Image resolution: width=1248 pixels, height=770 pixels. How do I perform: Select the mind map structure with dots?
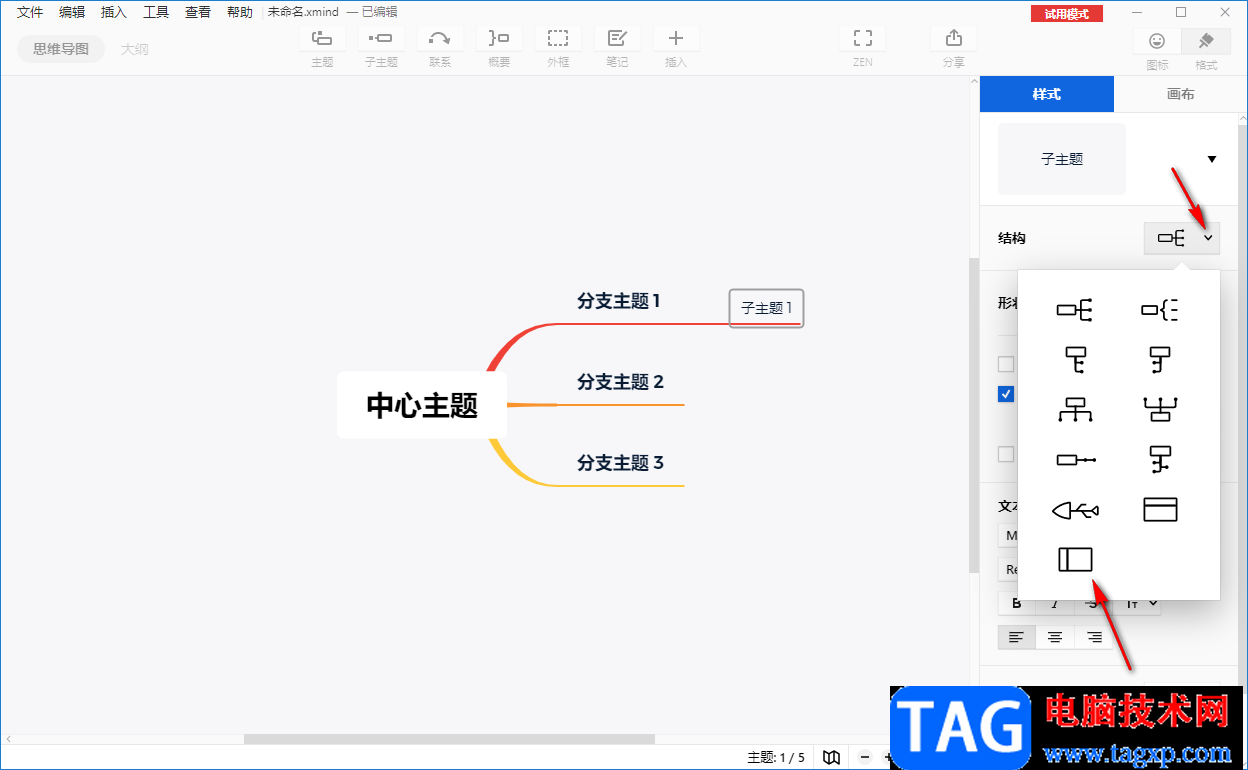[1075, 310]
